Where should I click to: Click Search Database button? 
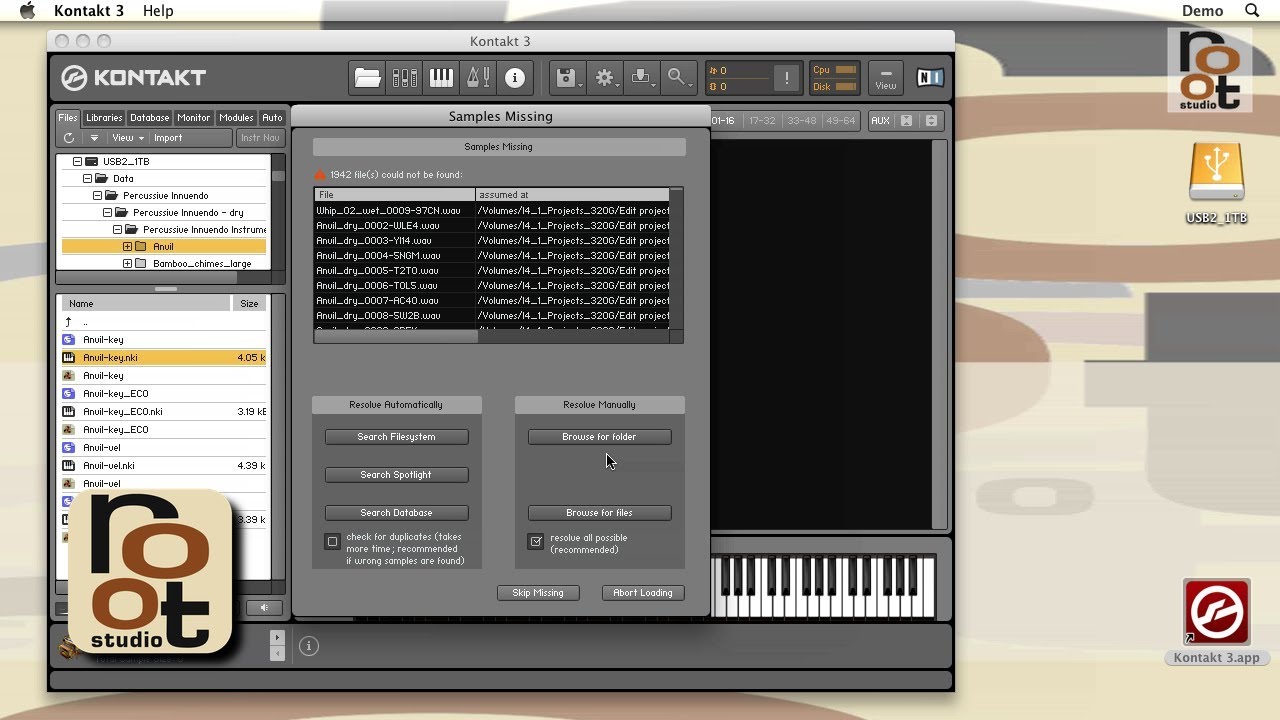coord(396,513)
